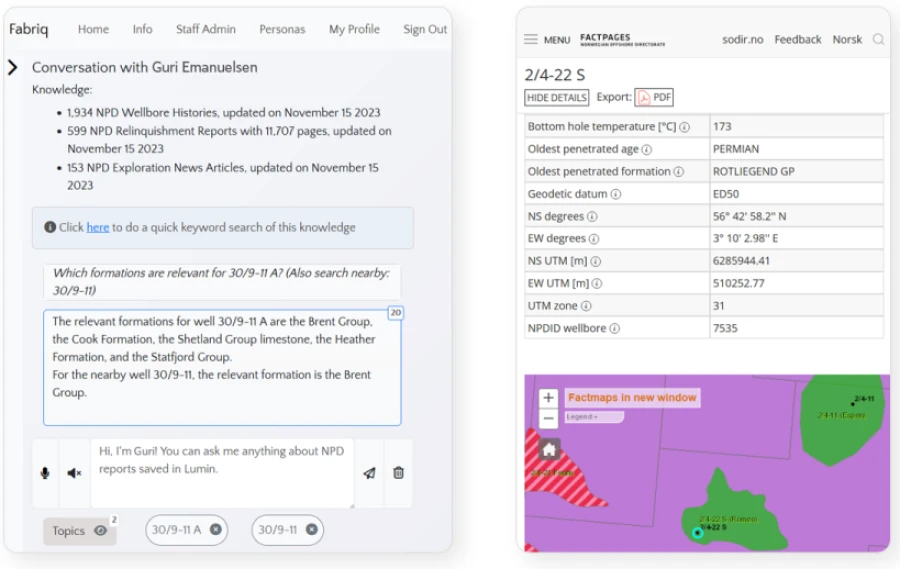
Task: Click the Factpages search magnifier icon
Action: pyautogui.click(x=878, y=40)
